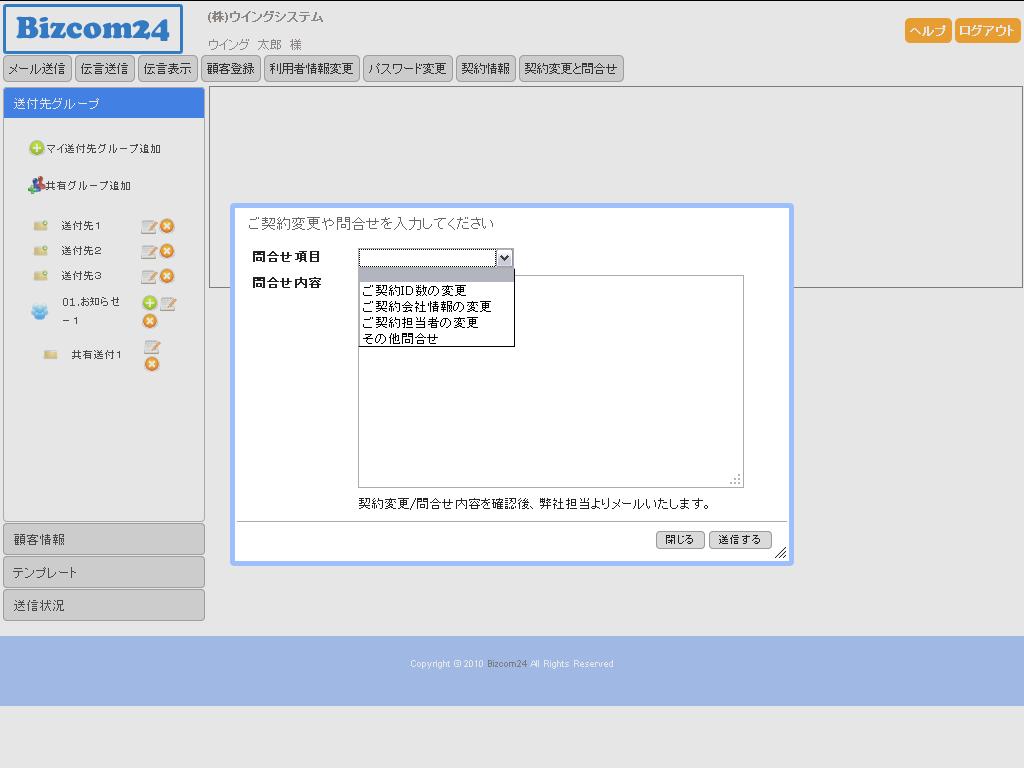Choose その他問合せ in the dropdown list
Viewport: 1024px width, 768px height.
(x=400, y=339)
